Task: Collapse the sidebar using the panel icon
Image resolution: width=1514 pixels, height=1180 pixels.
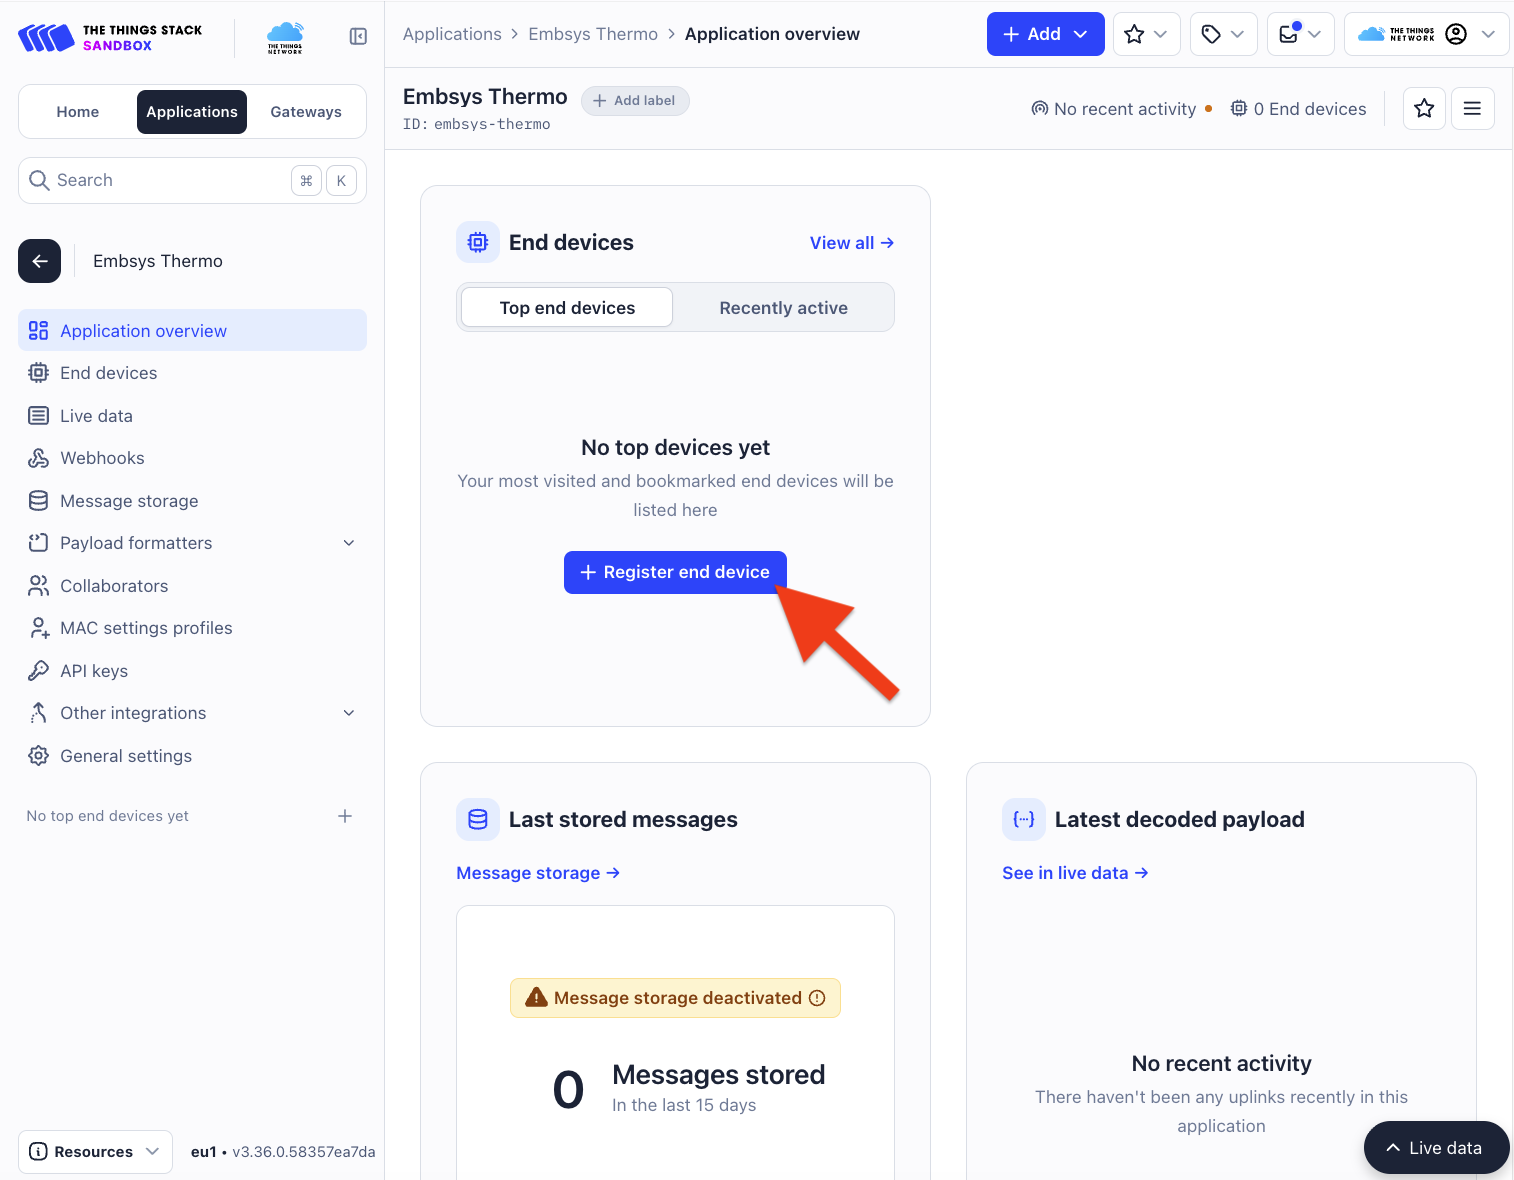Action: 358,37
